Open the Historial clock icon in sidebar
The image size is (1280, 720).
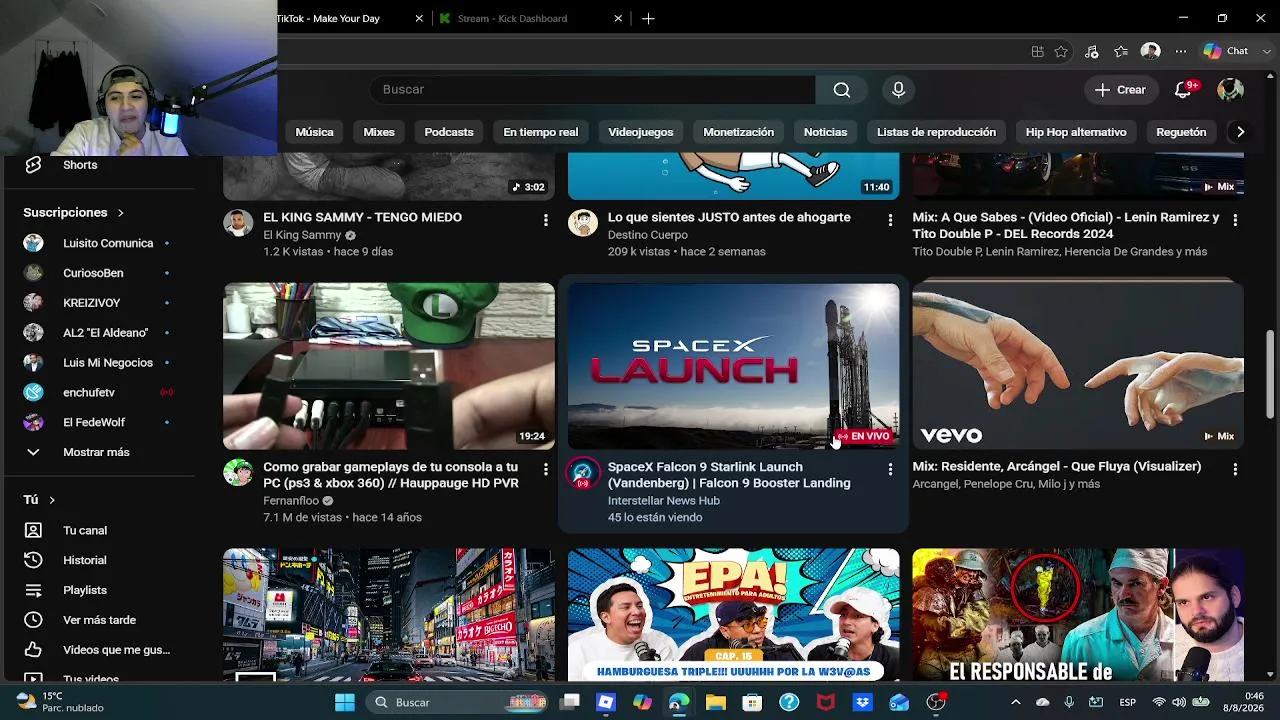[x=33, y=560]
